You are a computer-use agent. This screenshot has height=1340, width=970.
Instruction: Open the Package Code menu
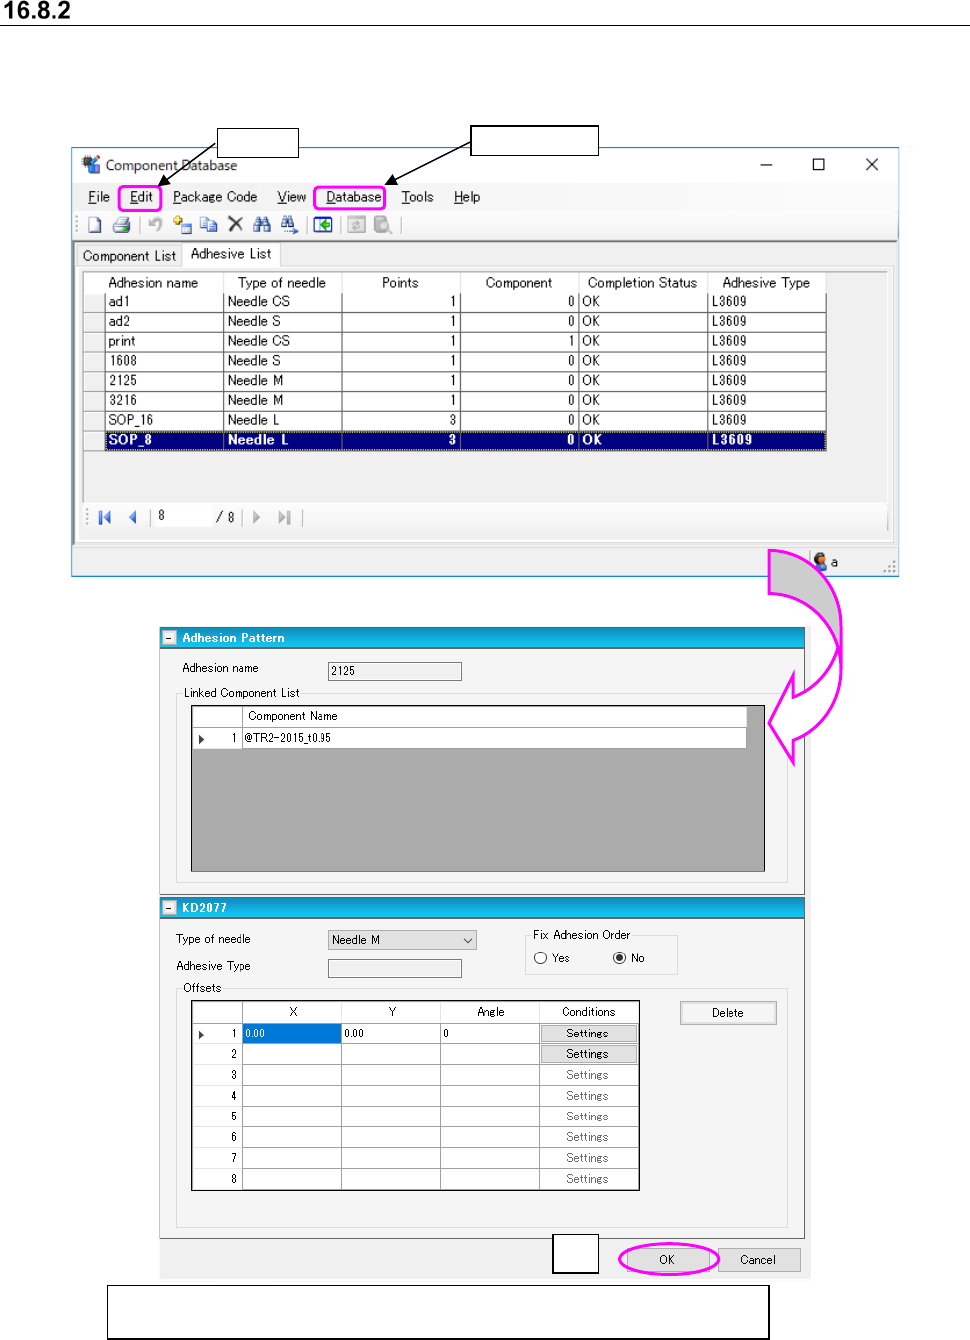[215, 197]
